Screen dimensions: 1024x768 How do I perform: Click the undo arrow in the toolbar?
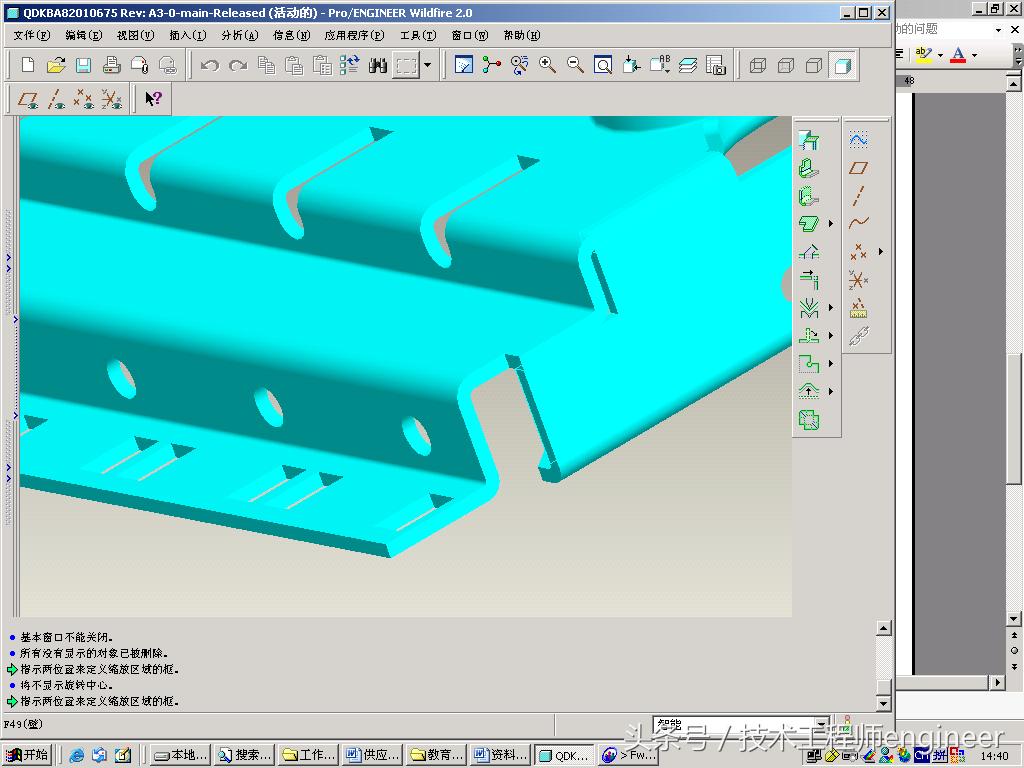(210, 65)
